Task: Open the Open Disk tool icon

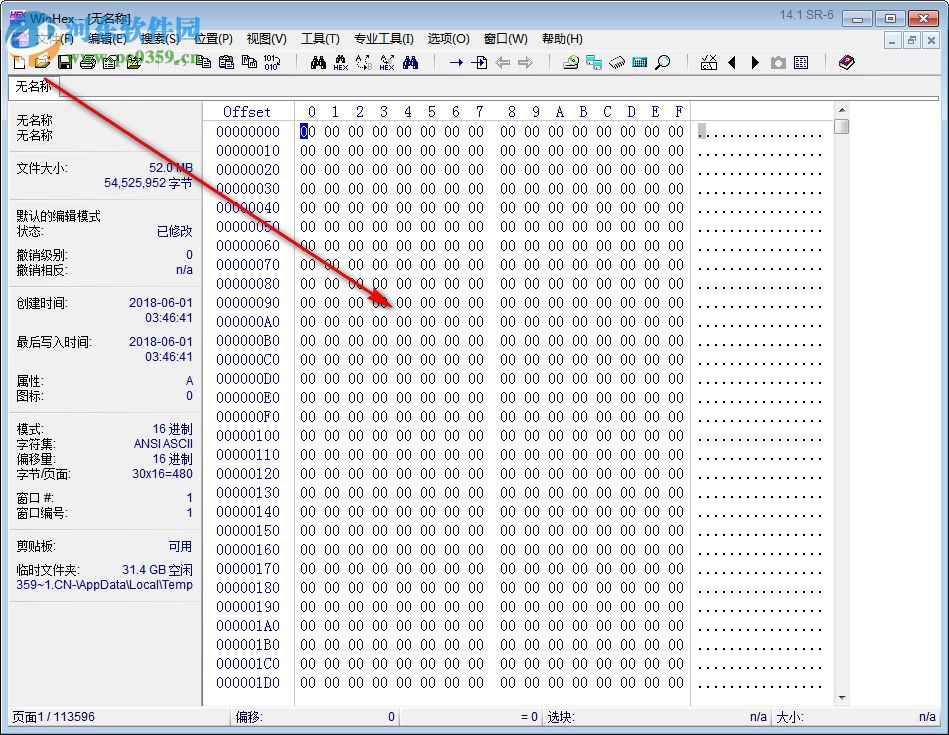Action: (571, 63)
